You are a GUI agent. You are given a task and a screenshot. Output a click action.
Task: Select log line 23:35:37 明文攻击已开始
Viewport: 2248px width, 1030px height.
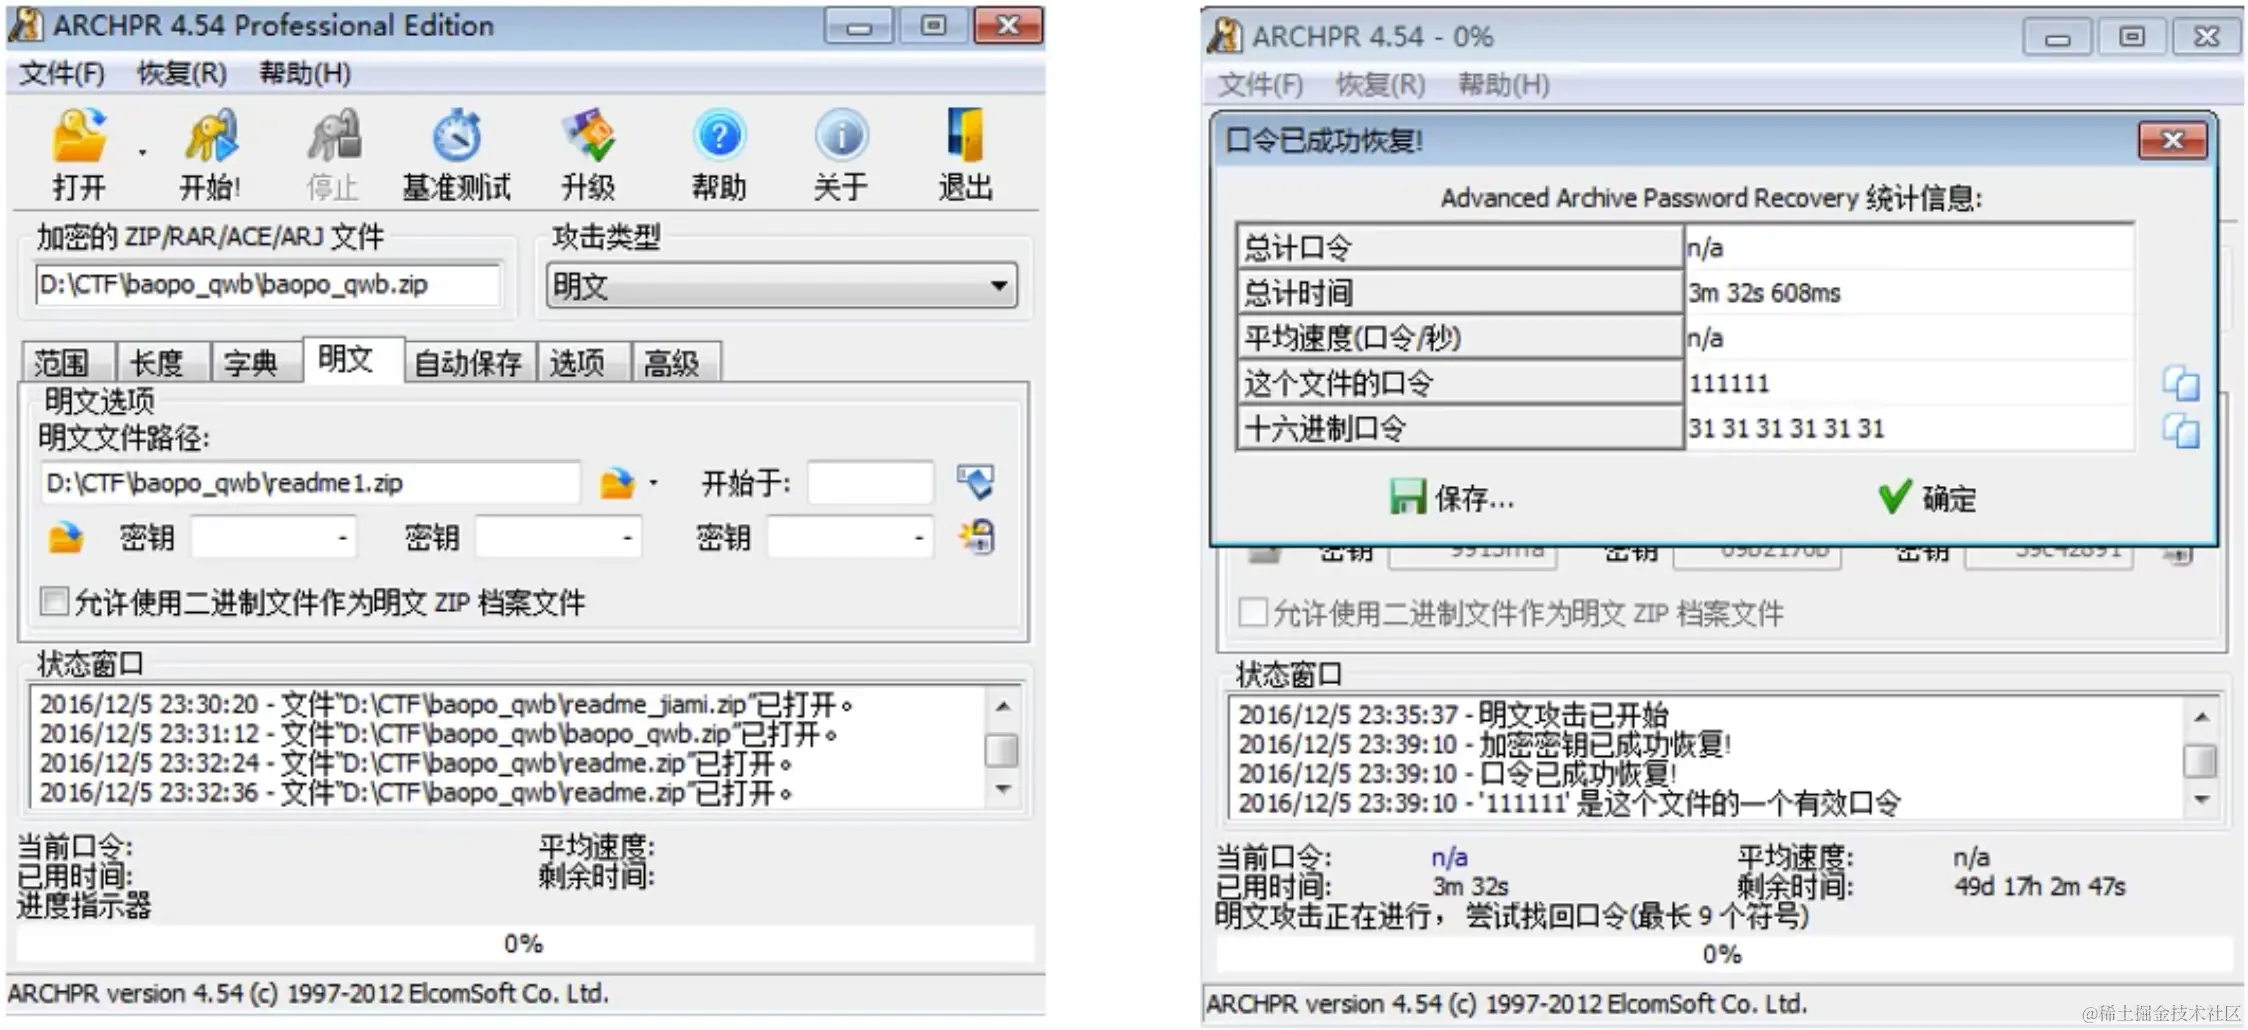coord(1453,715)
